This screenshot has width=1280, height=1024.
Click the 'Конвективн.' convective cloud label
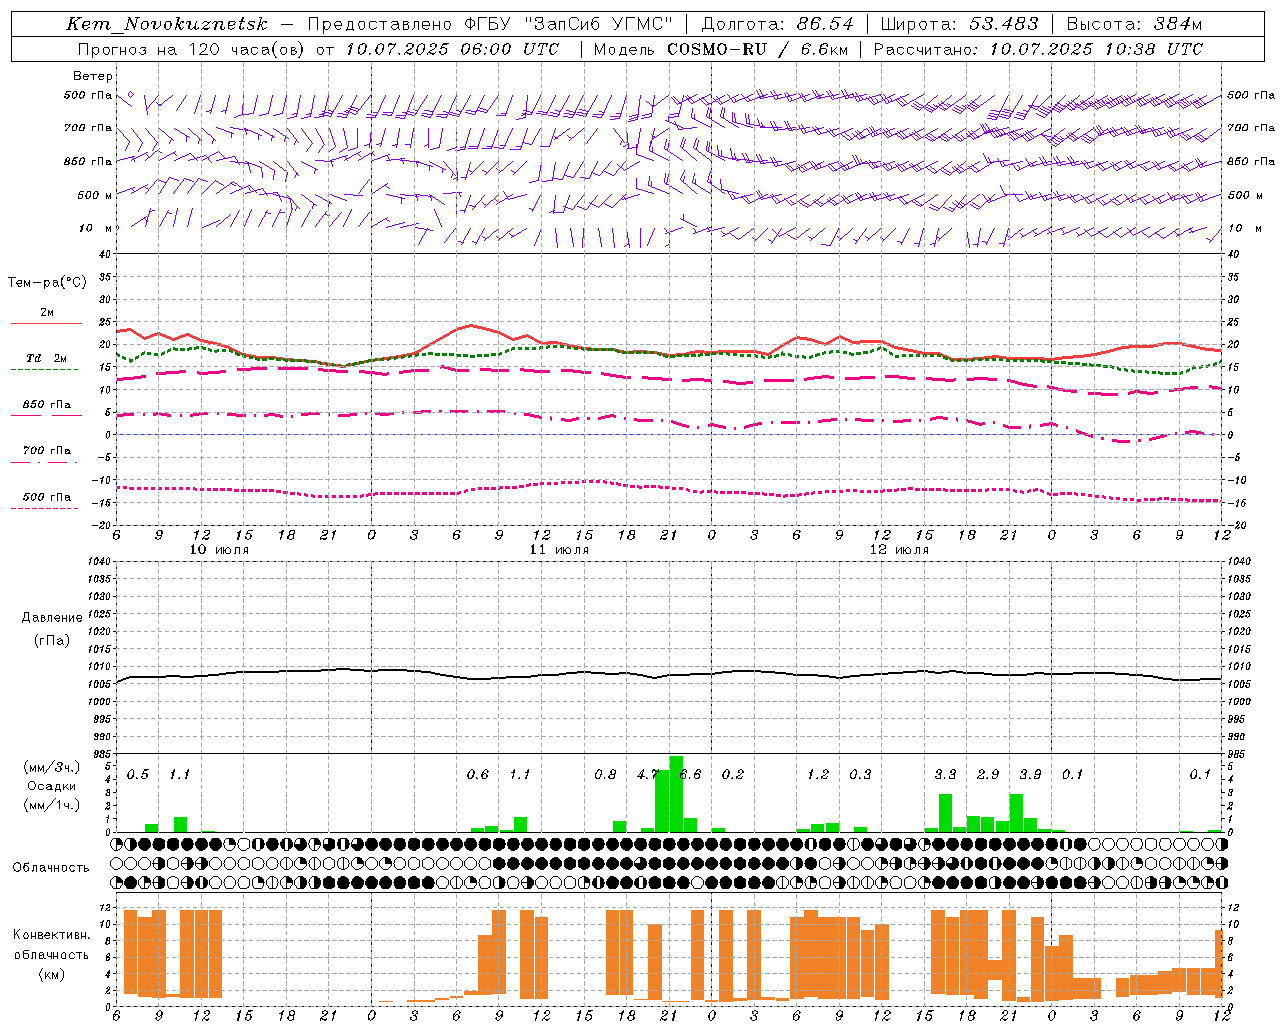[52, 935]
